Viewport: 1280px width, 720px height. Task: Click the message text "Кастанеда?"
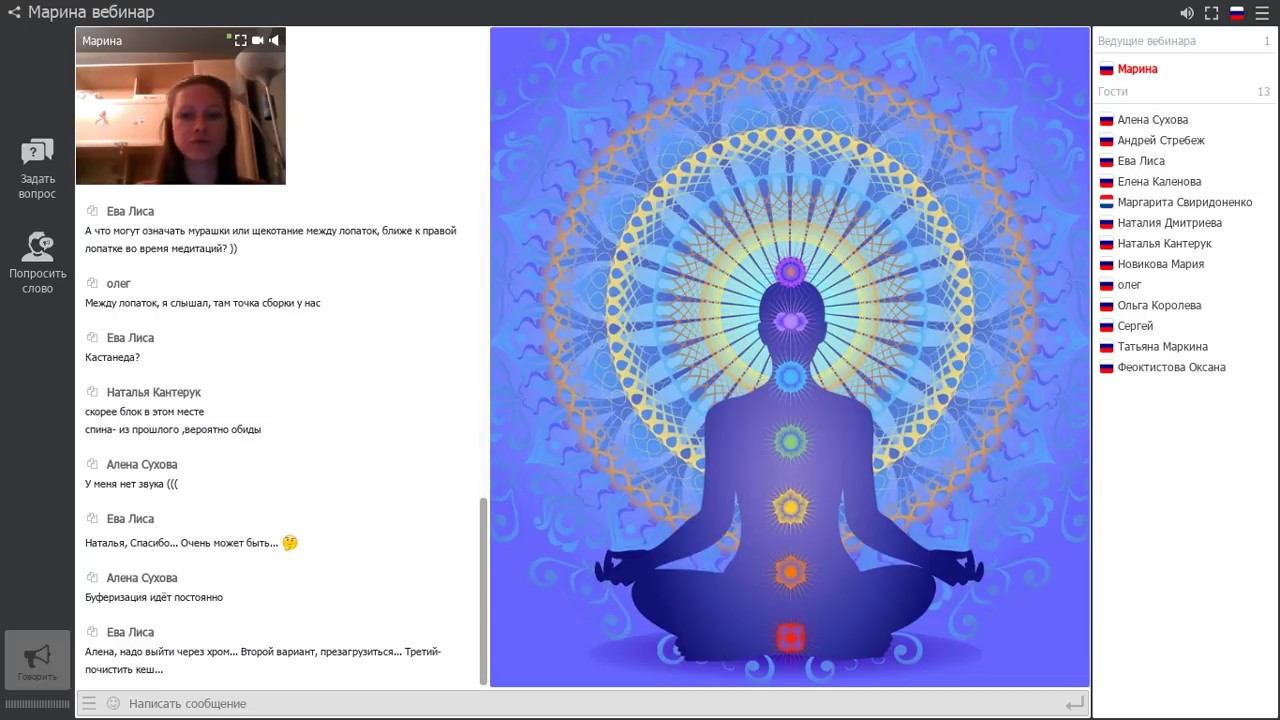coord(112,357)
